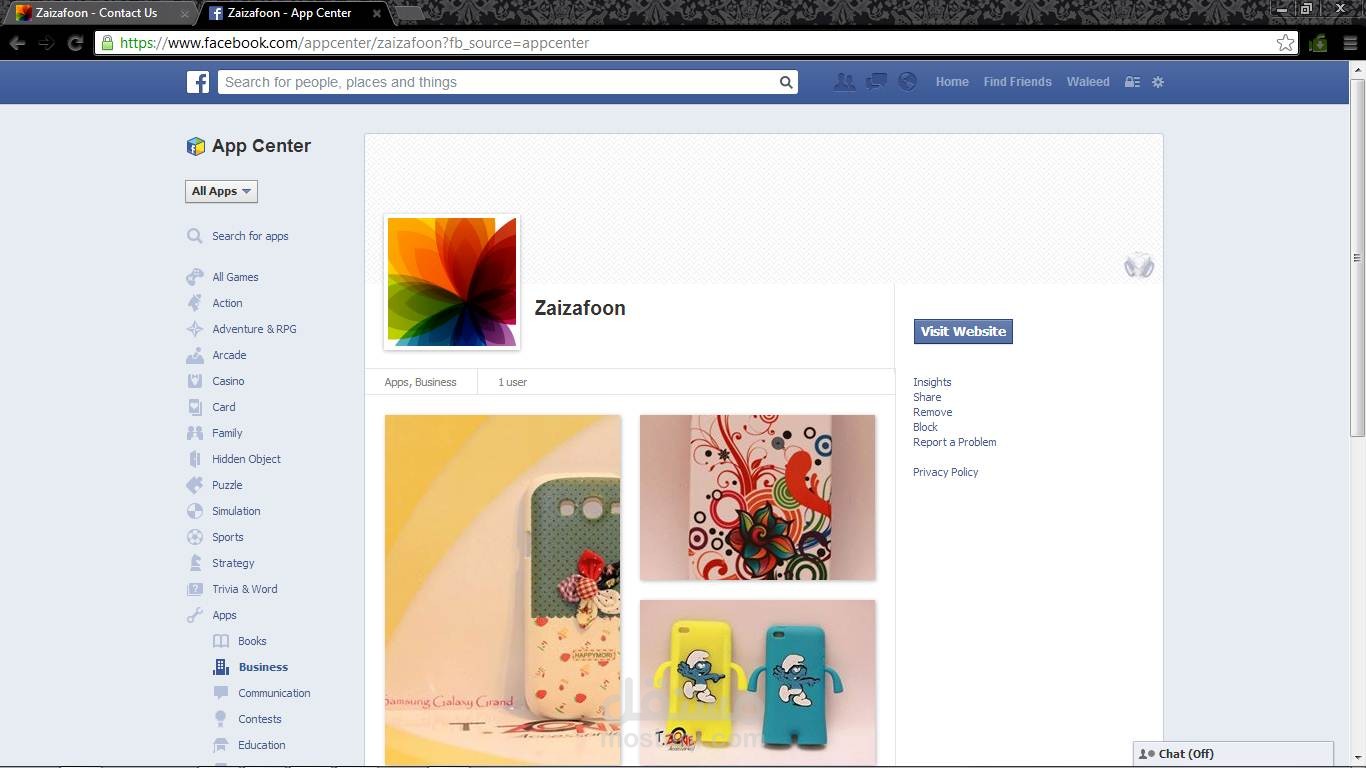The height and width of the screenshot is (768, 1366).
Task: Open a new Chrome tab
Action: 408,13
